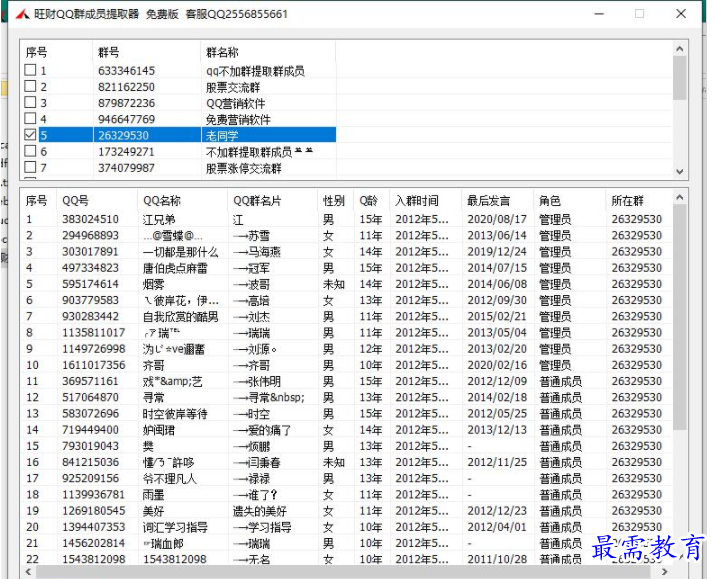This screenshot has width=713, height=579.
Task: Click the member table vertical scrollbar thumb
Action: point(680,317)
